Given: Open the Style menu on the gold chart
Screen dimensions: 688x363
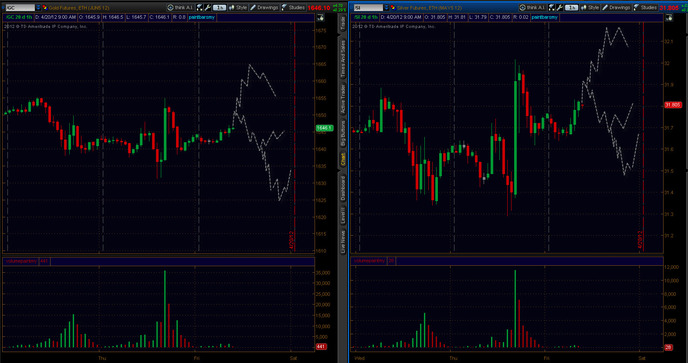Looking at the screenshot, I should (x=238, y=7).
